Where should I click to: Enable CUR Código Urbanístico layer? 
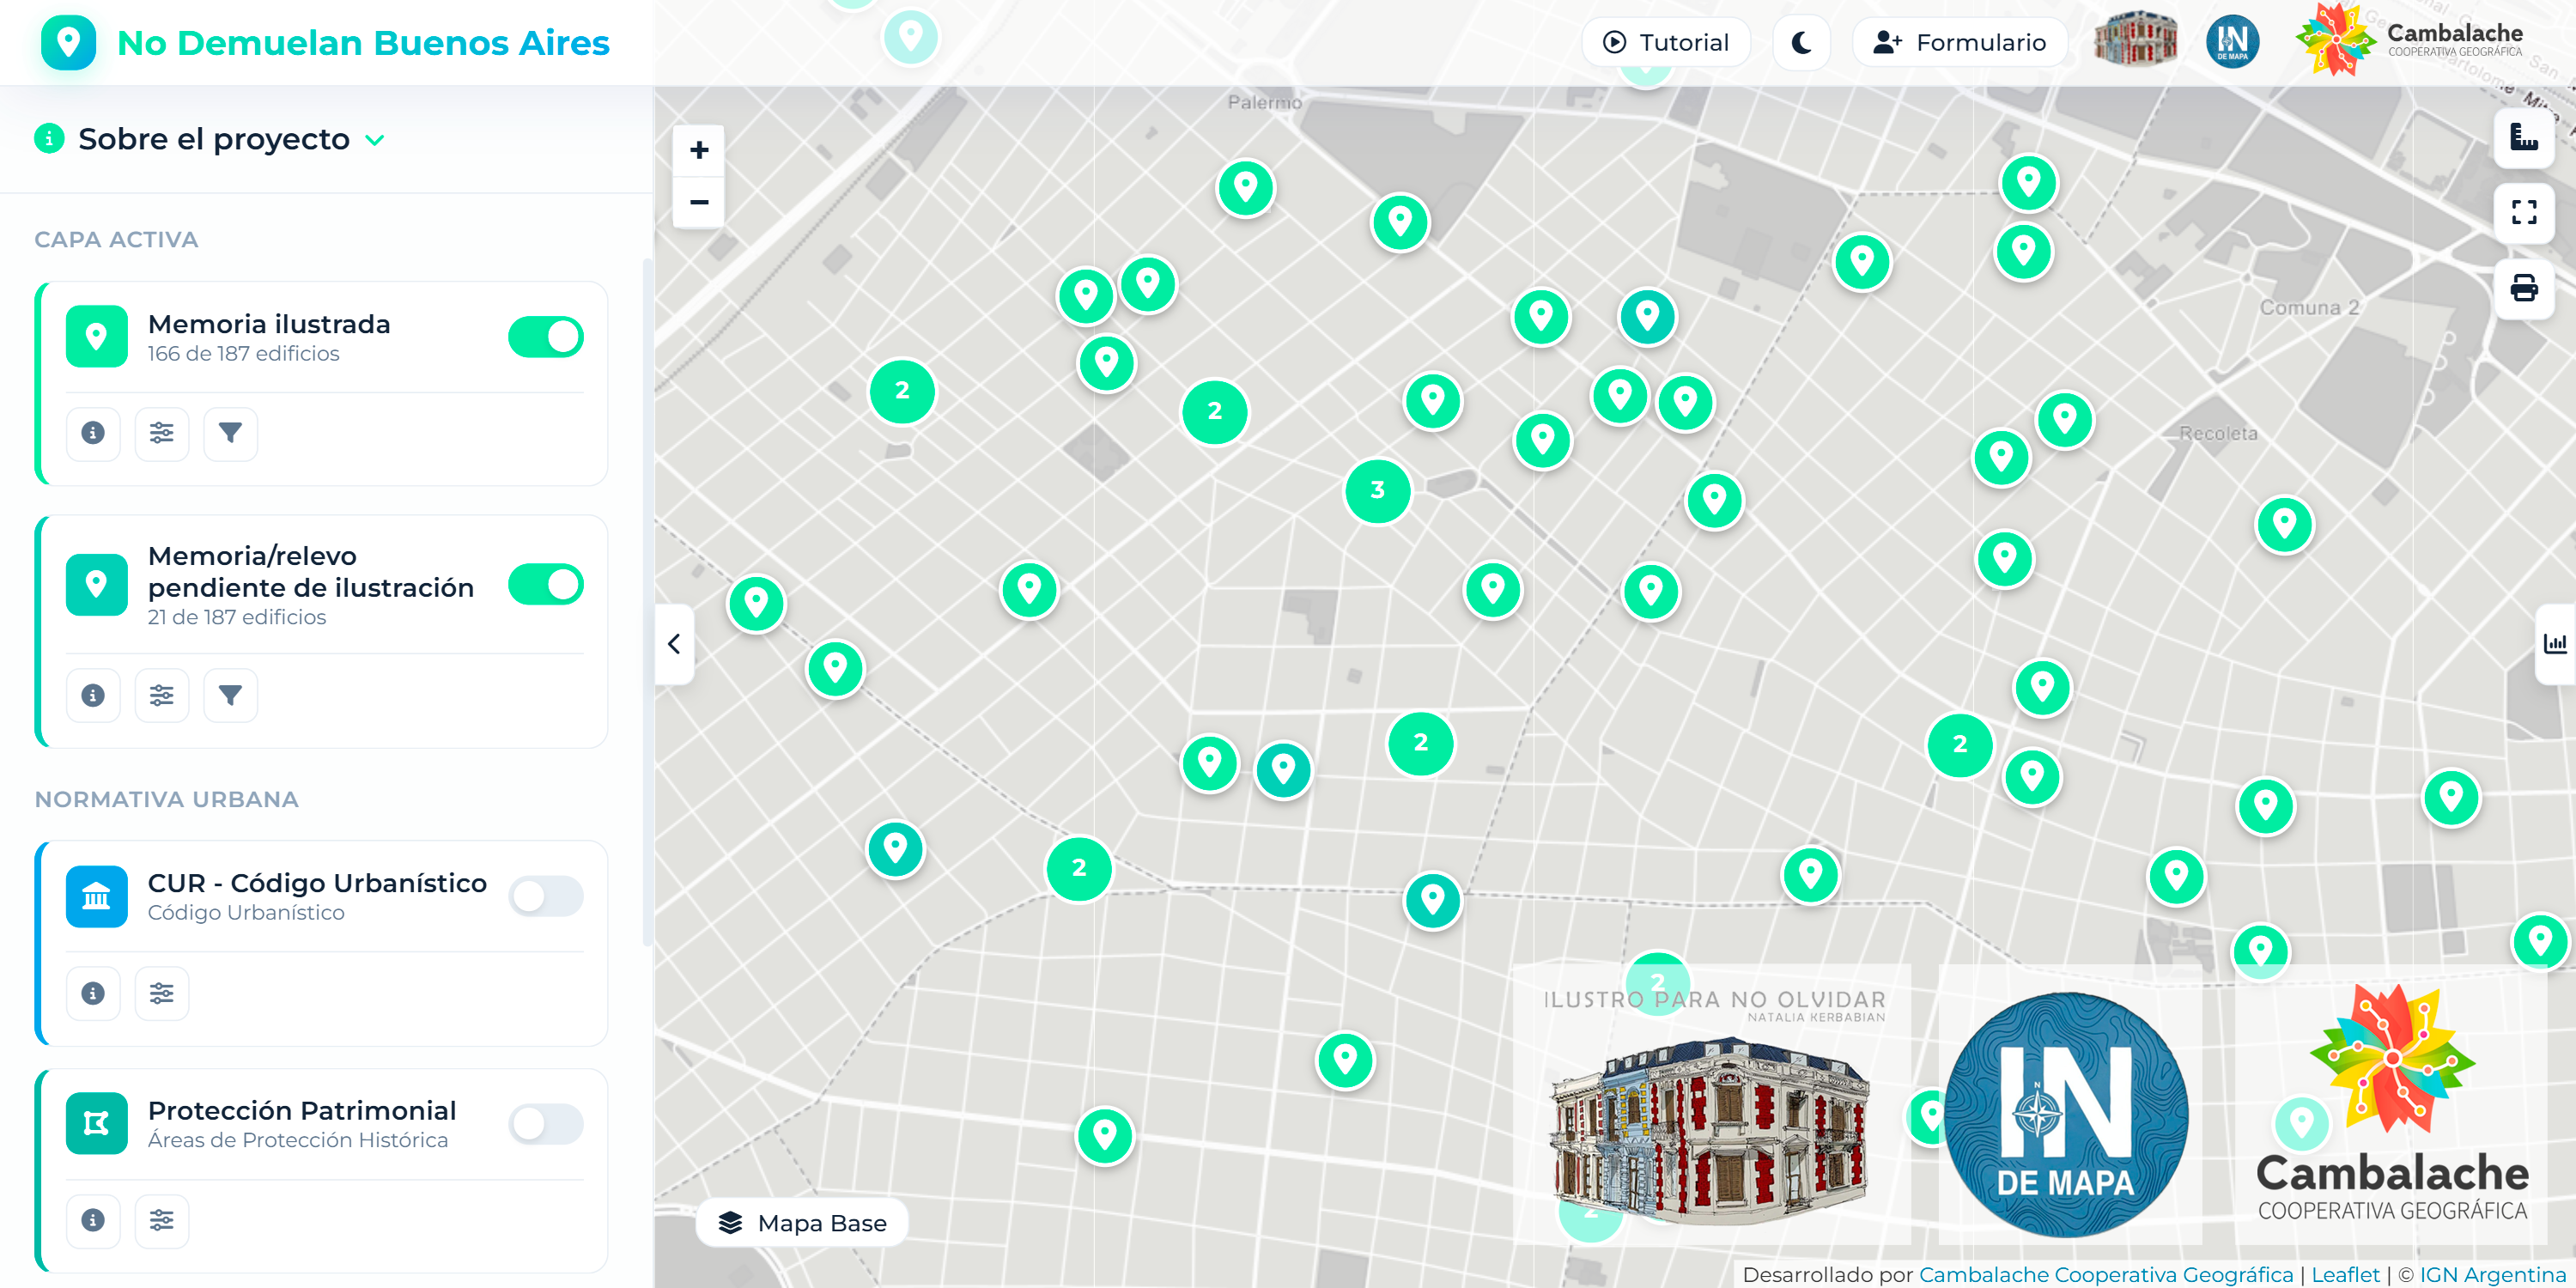pos(545,896)
